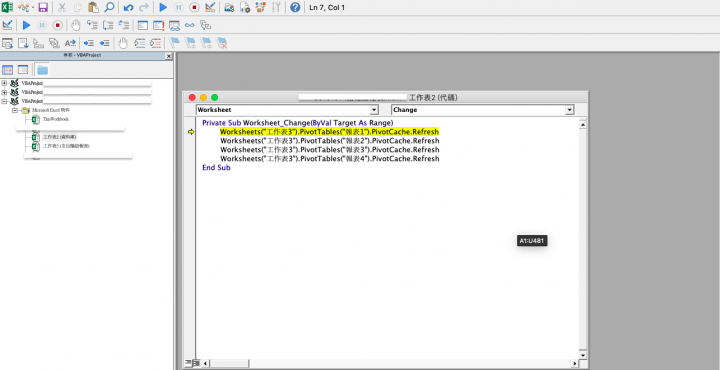Open the Locals Window icon
The height and width of the screenshot is (370, 720).
click(143, 25)
